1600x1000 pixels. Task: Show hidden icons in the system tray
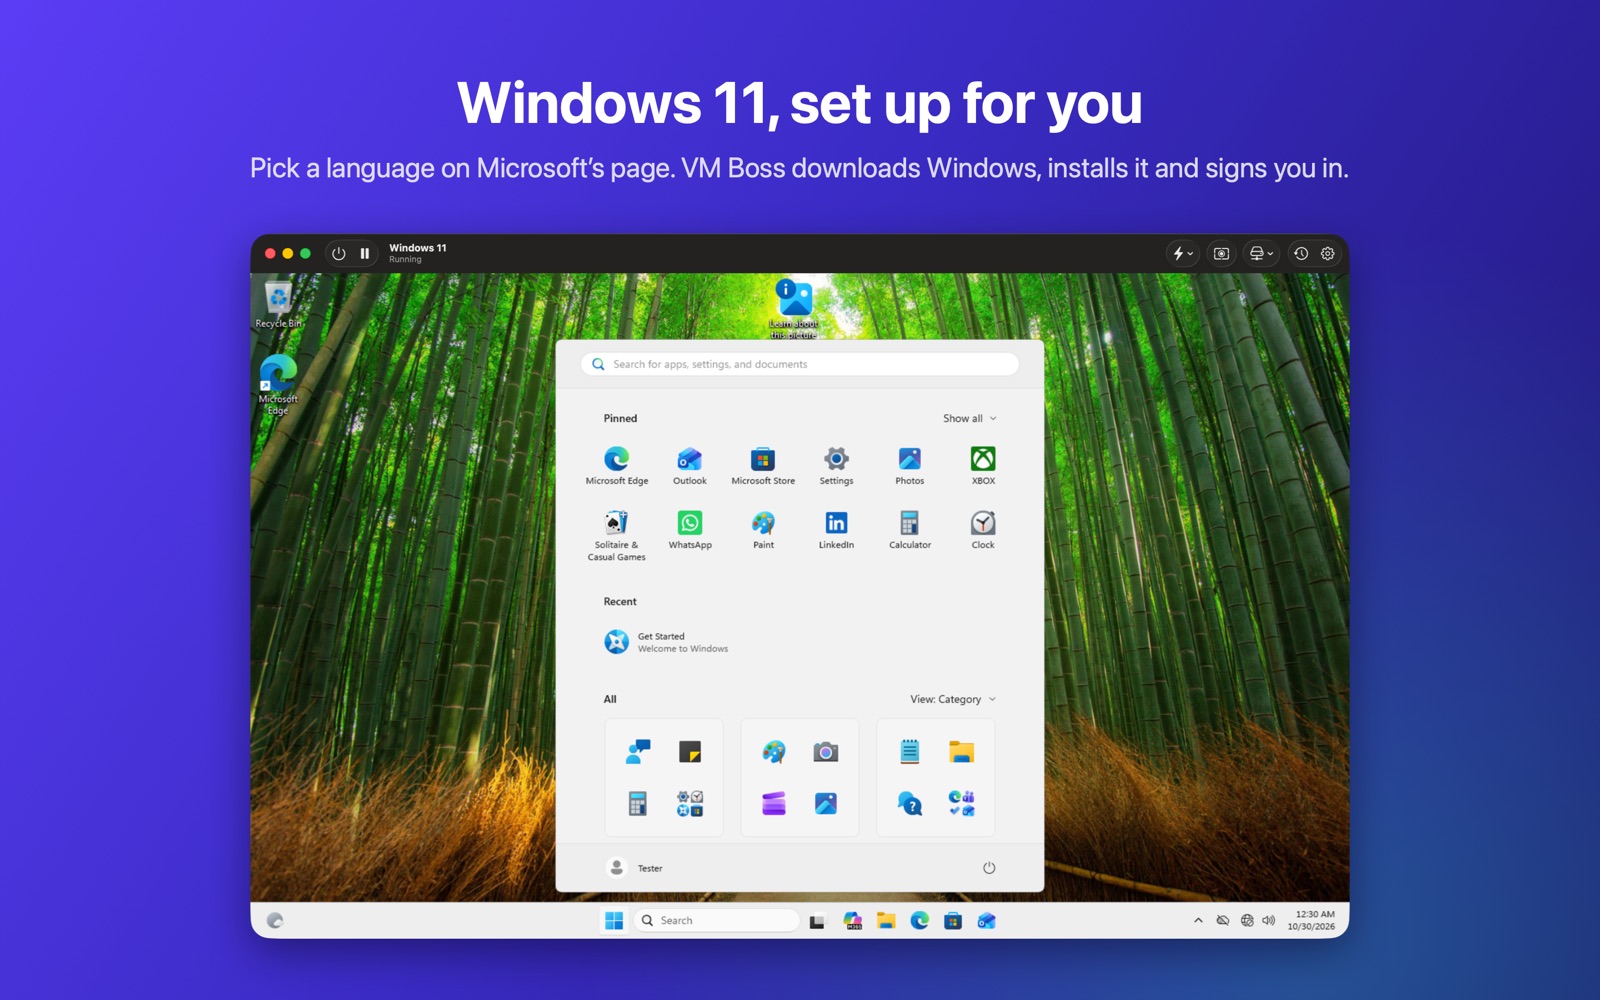(1198, 921)
